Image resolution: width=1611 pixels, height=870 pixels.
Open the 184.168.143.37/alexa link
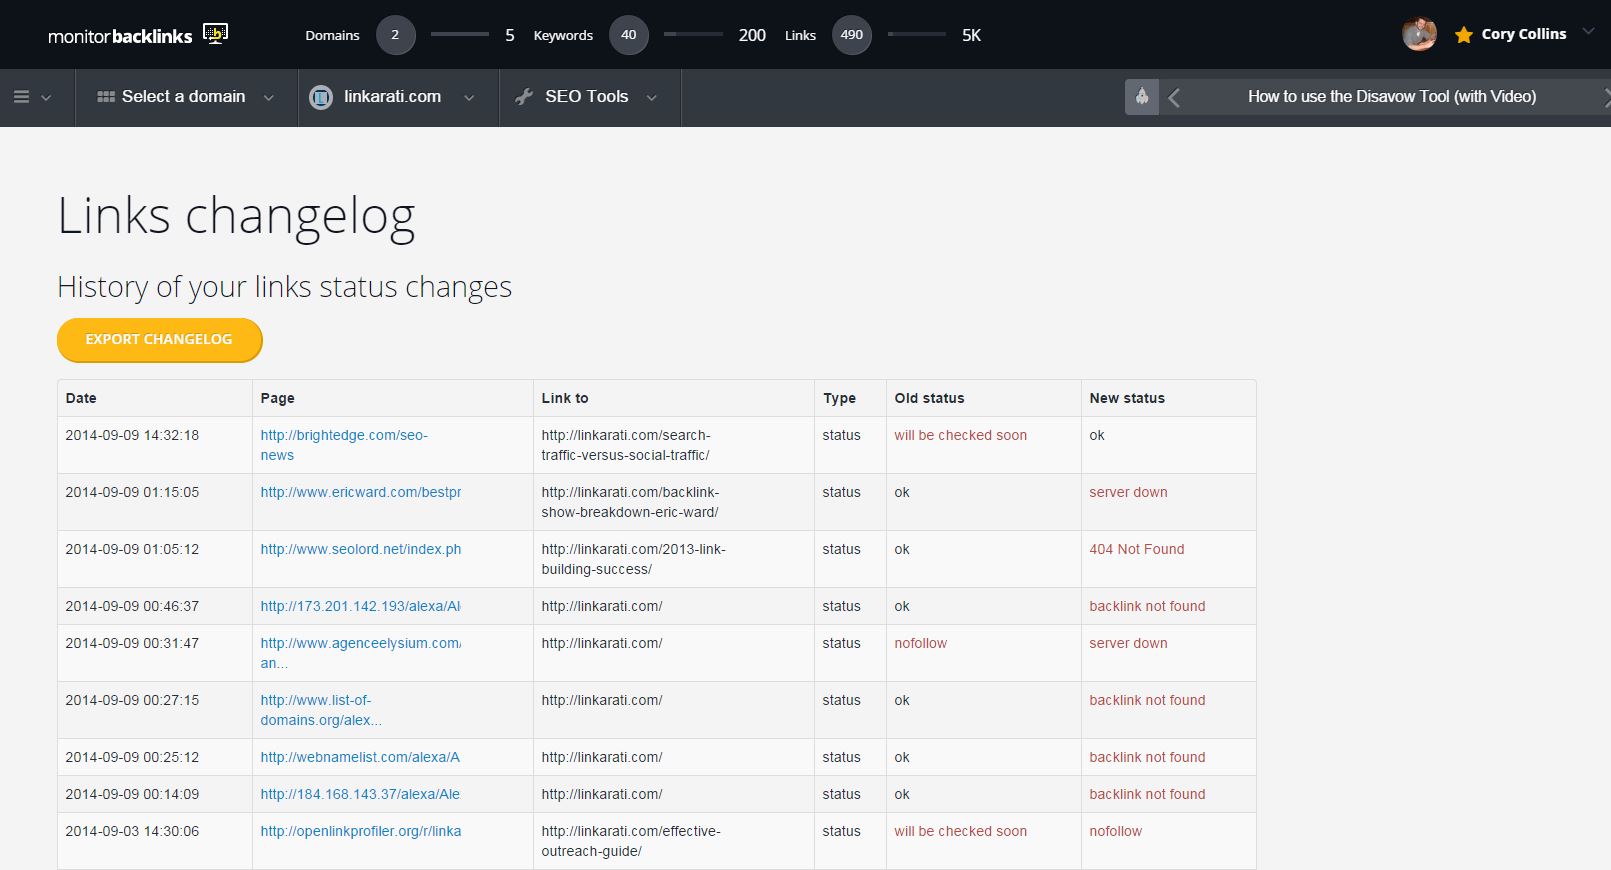[360, 794]
